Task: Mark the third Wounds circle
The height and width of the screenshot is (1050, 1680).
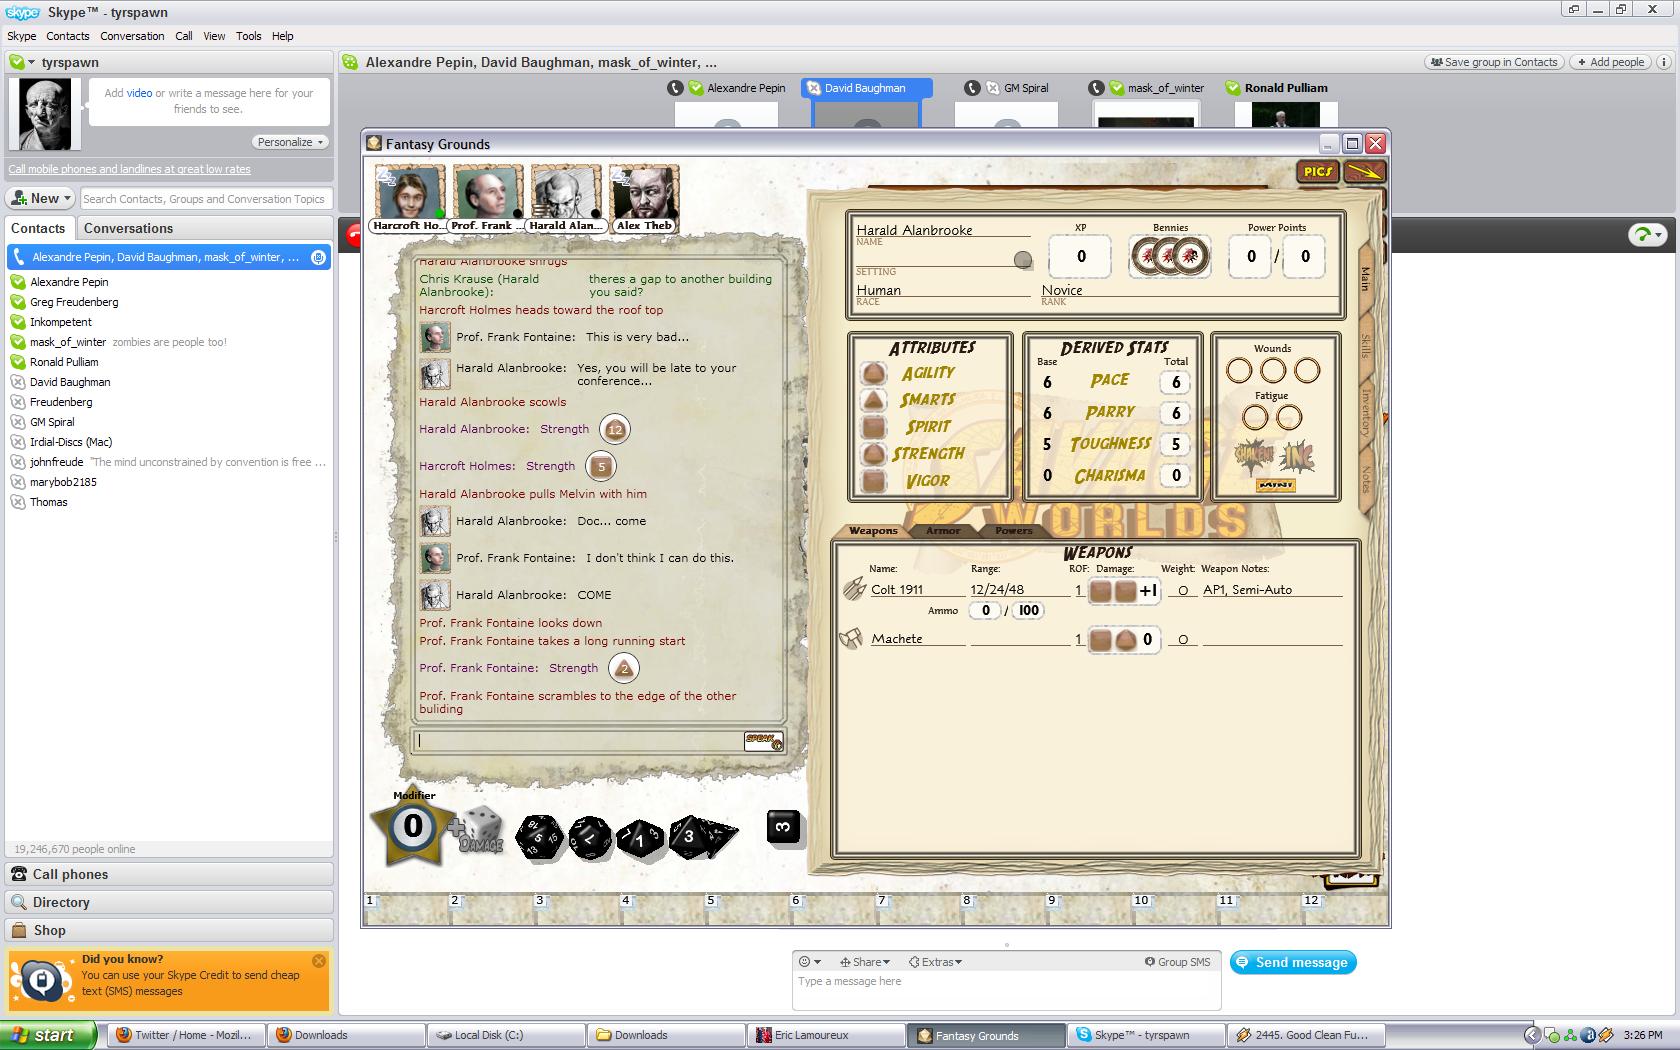Action: [1307, 371]
